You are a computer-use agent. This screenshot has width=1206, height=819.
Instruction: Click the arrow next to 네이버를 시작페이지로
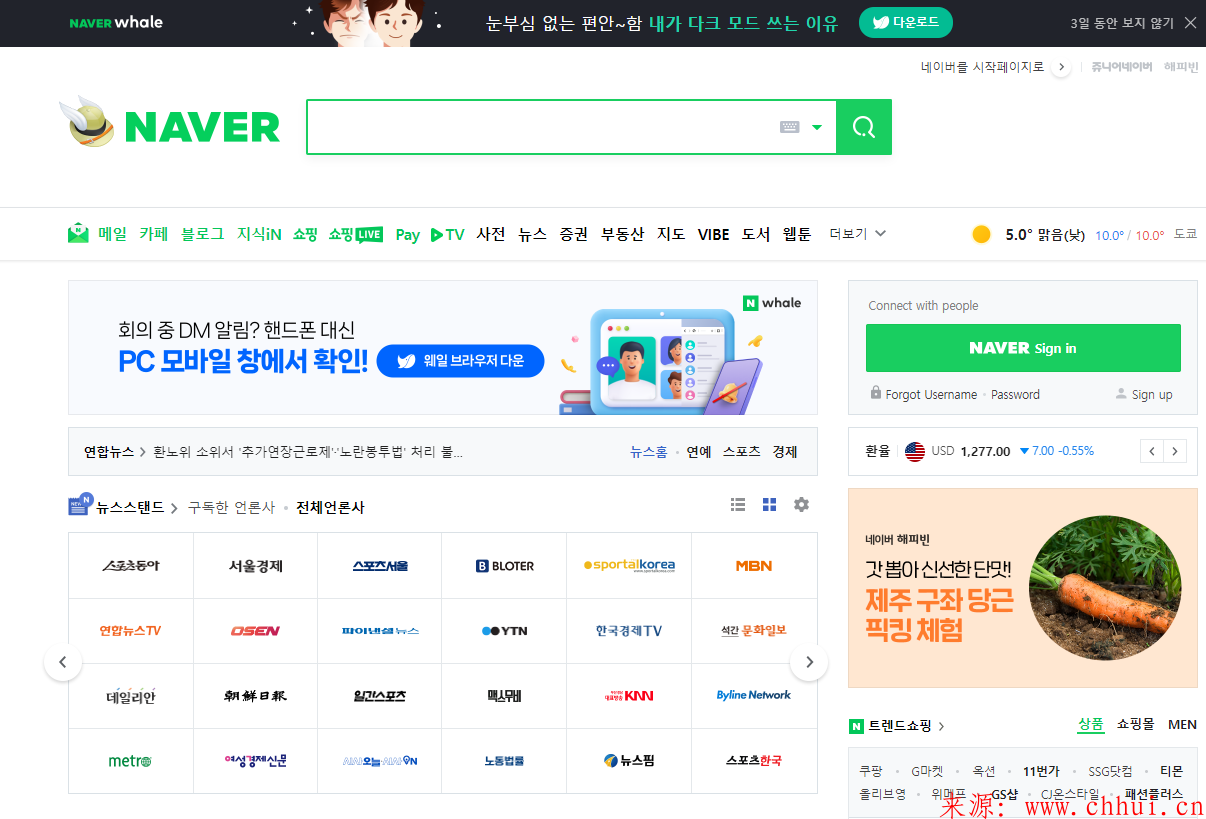pyautogui.click(x=1061, y=67)
